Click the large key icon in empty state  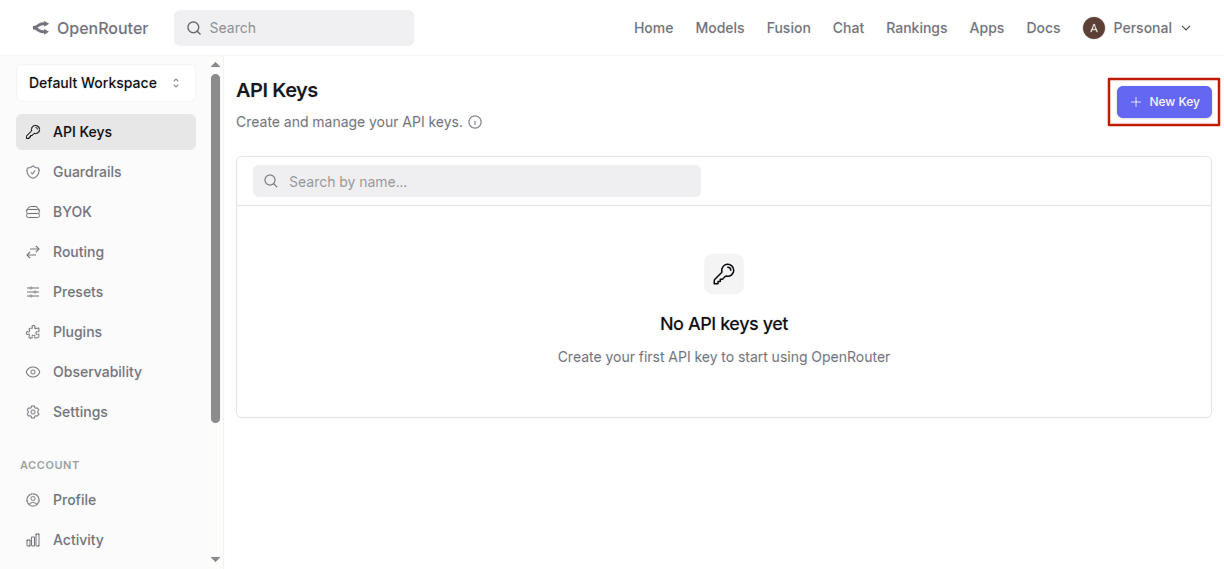[x=724, y=274]
